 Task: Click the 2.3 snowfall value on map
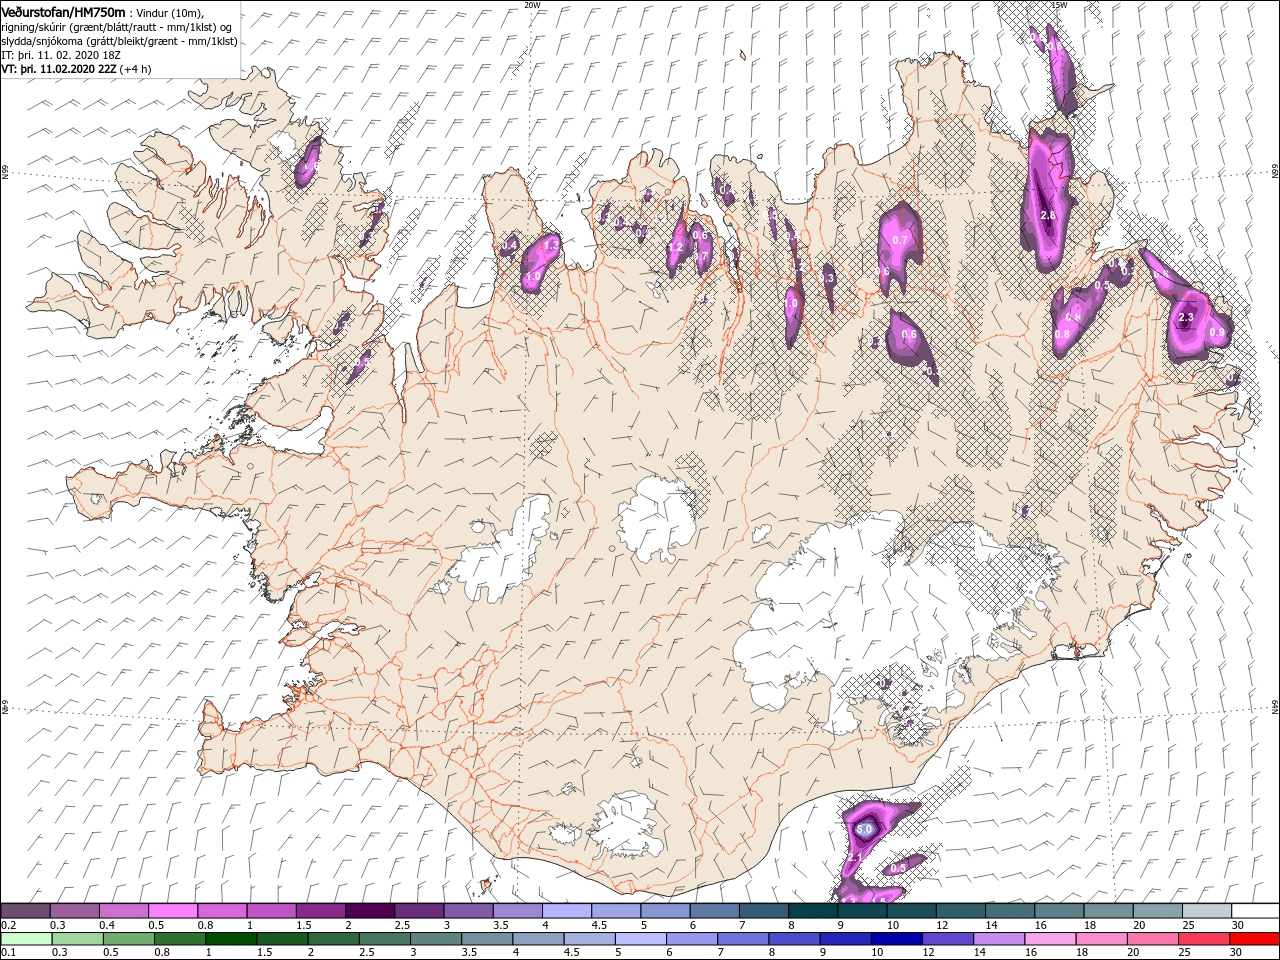pyautogui.click(x=1186, y=318)
